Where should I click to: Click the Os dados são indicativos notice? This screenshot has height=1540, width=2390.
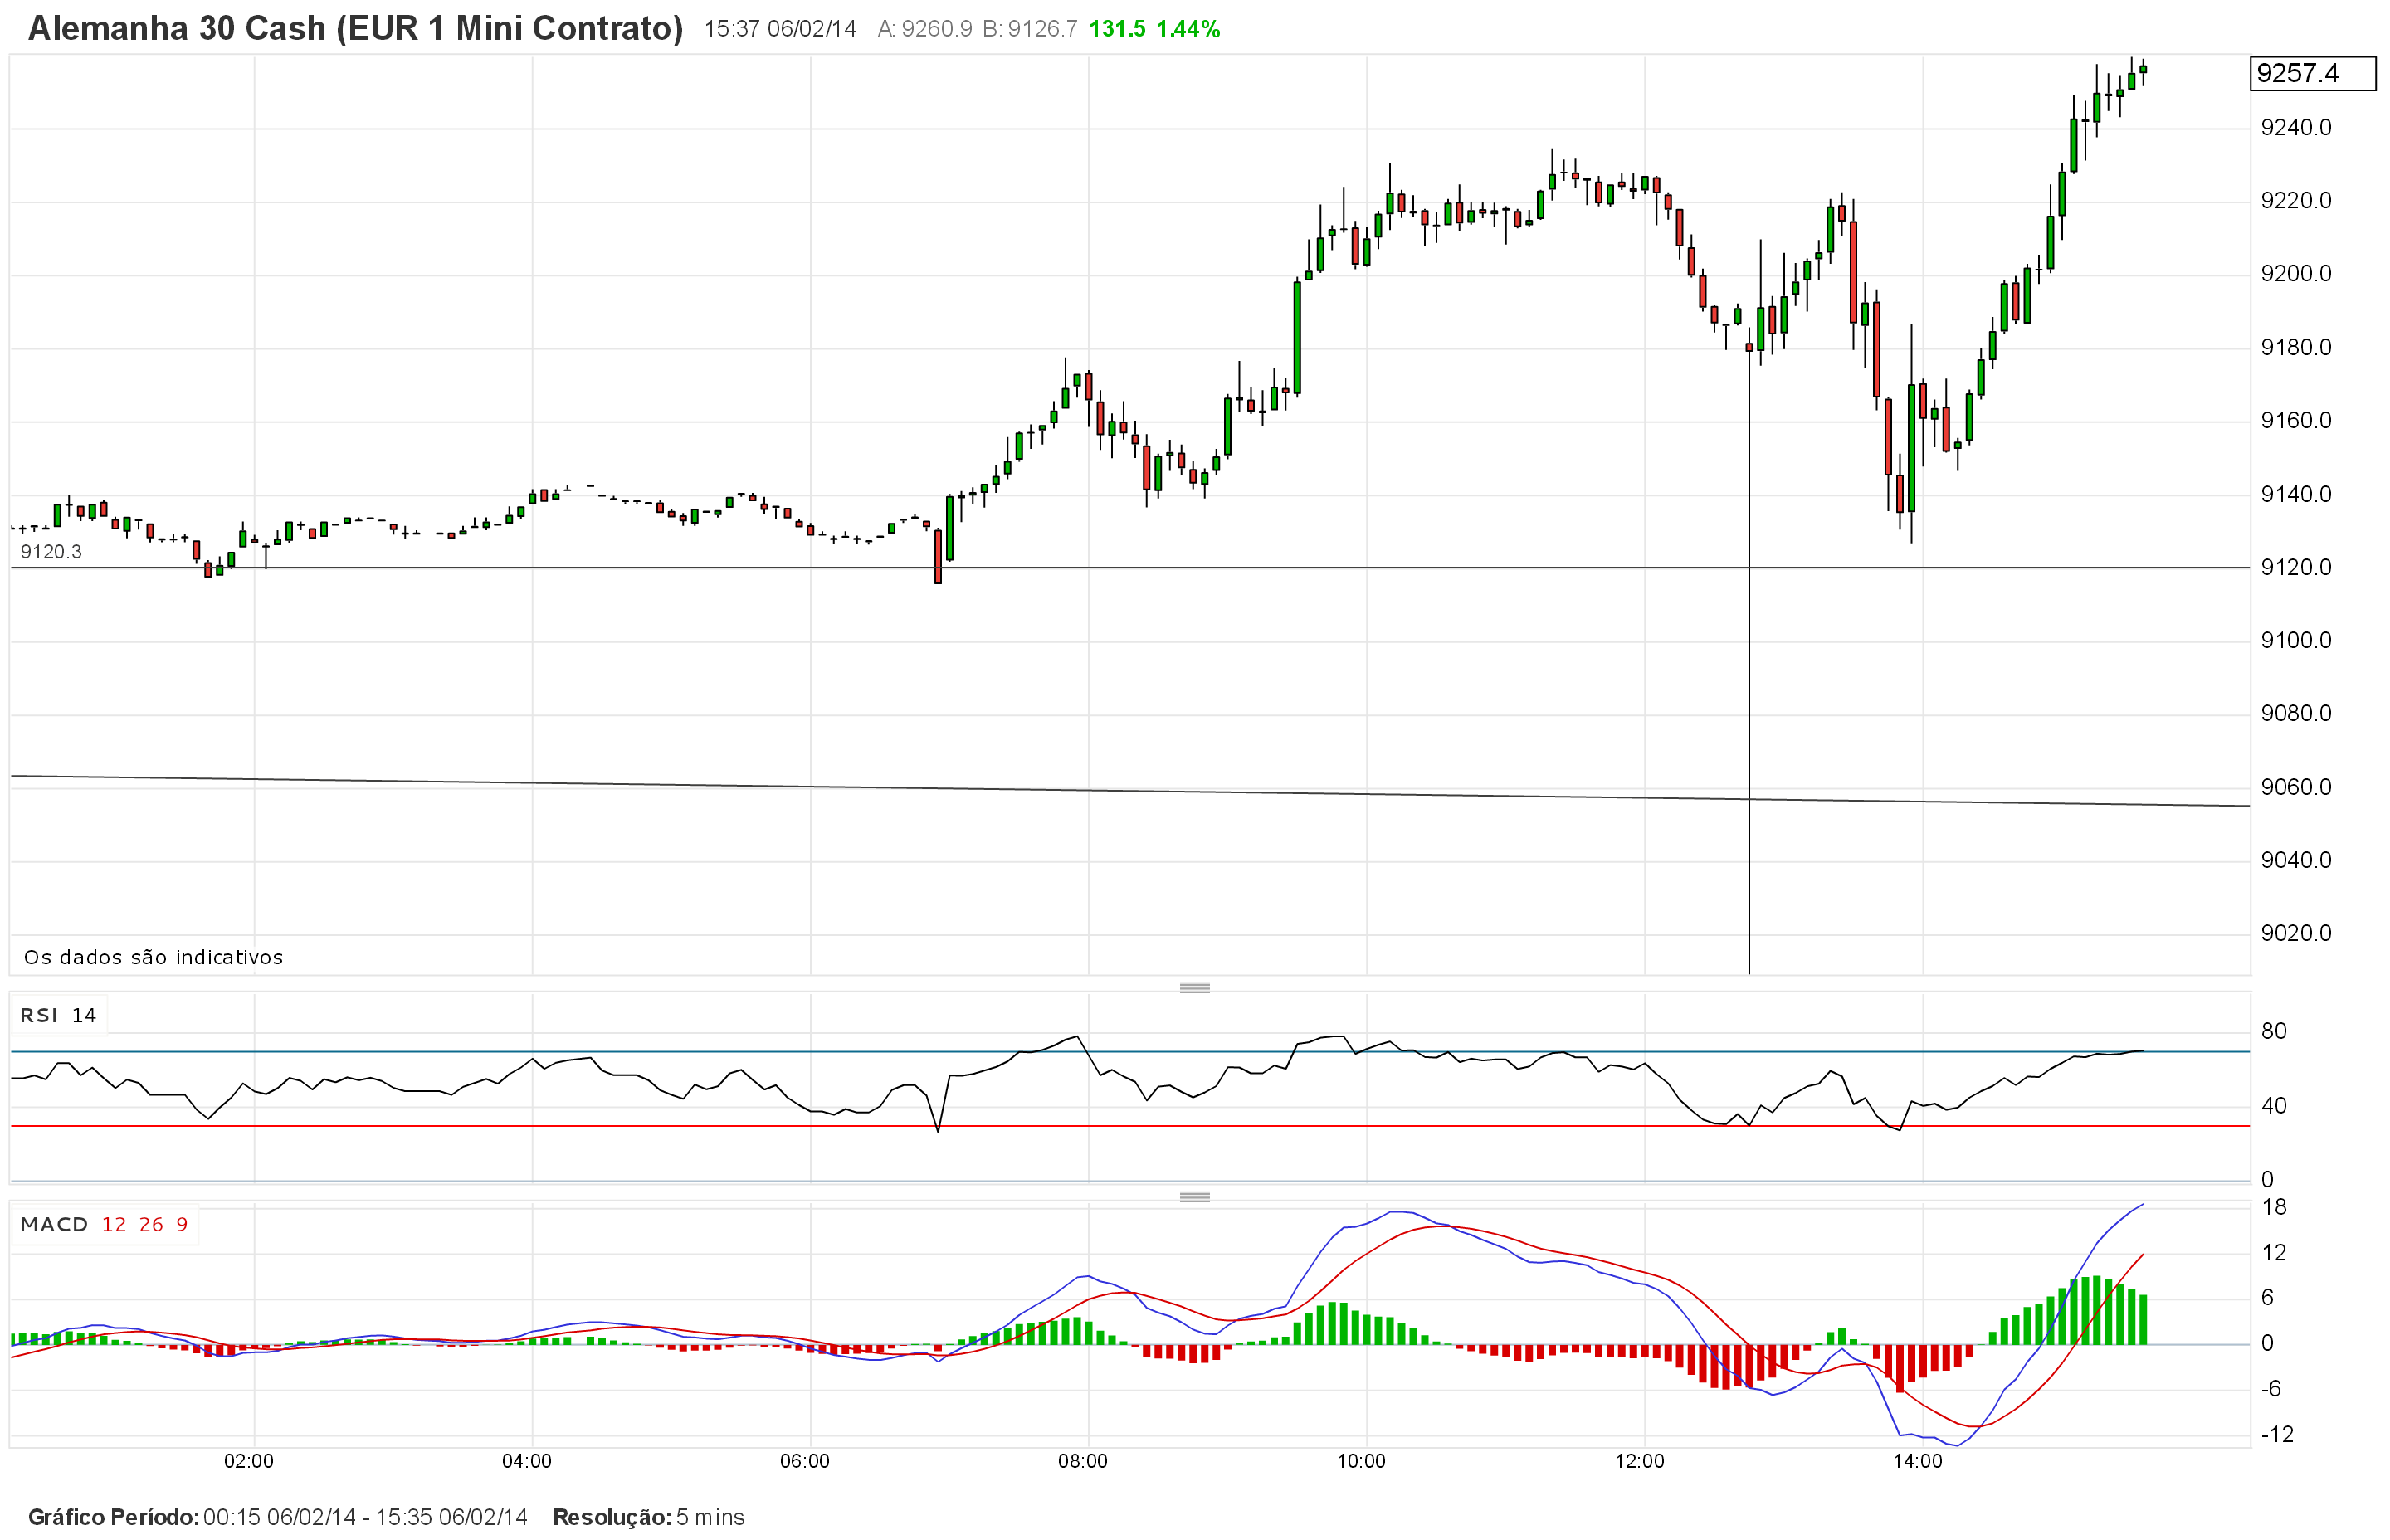[x=153, y=957]
